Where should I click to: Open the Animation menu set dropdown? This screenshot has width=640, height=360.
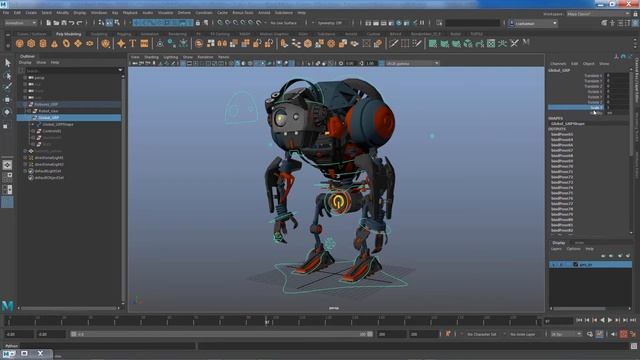coord(20,23)
